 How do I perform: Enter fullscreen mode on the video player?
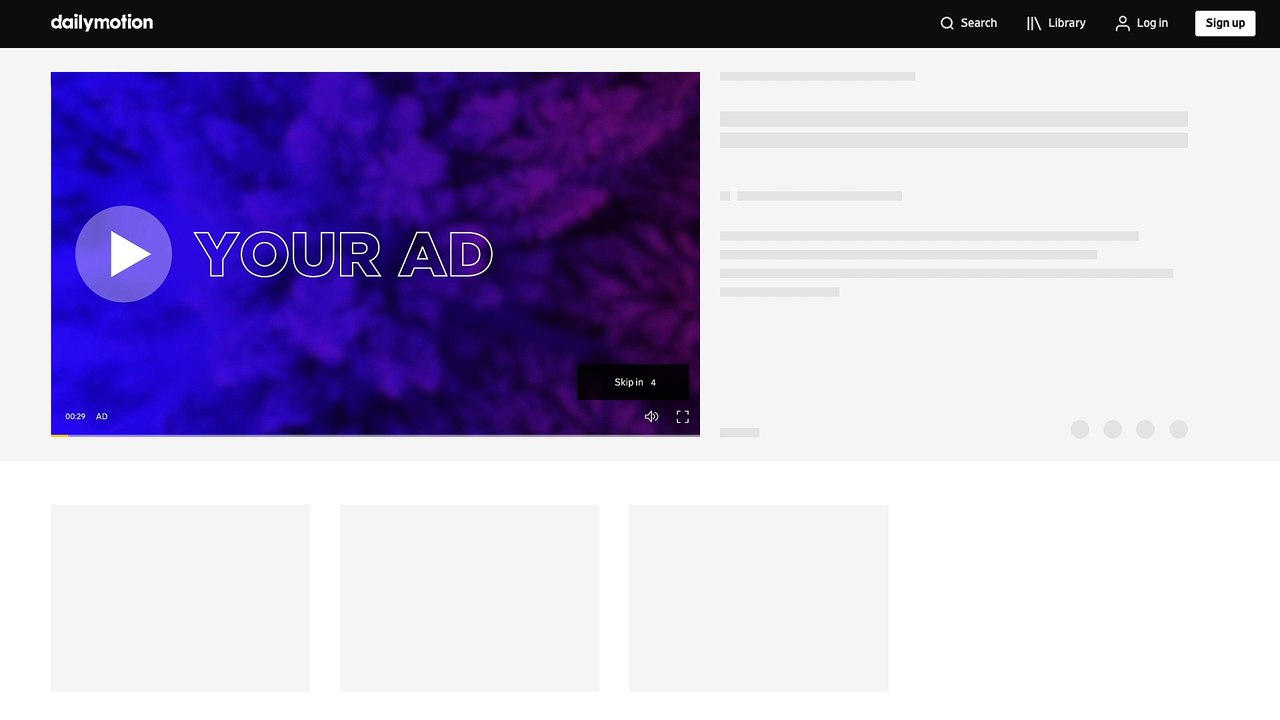683,416
